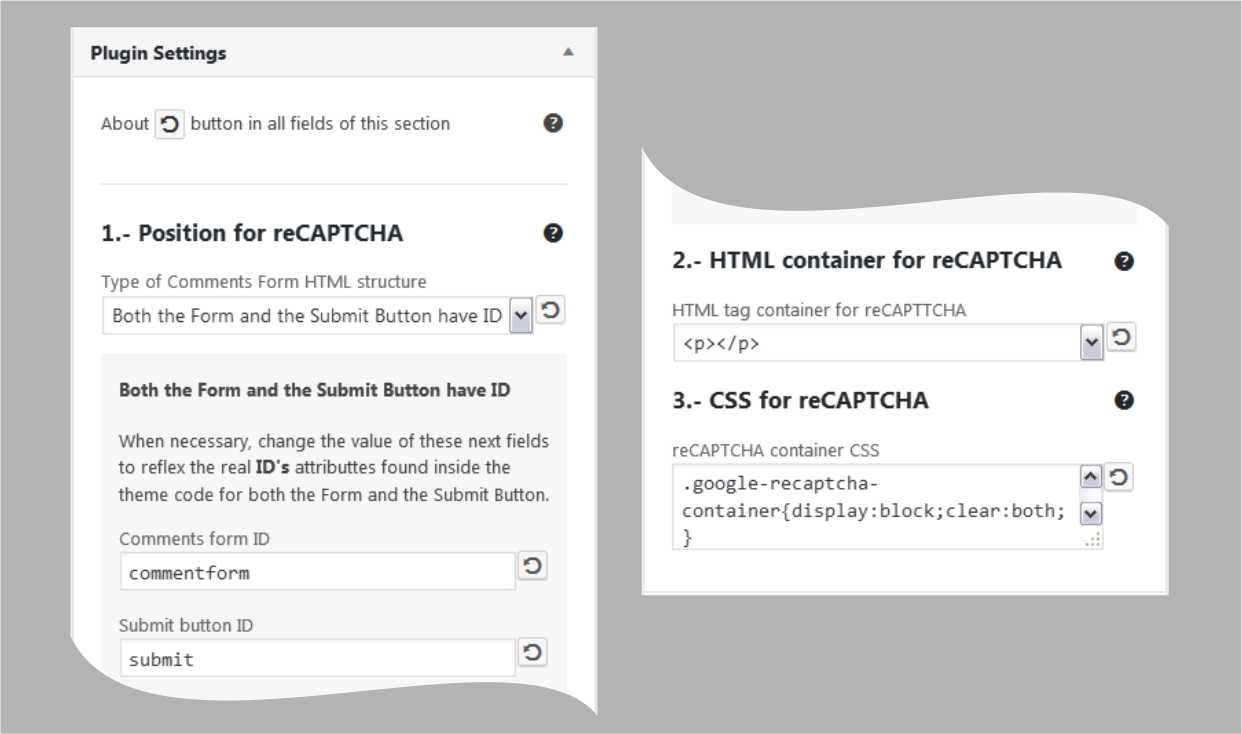This screenshot has width=1242, height=734.
Task: Click into the Comments form ID input
Action: pos(317,573)
